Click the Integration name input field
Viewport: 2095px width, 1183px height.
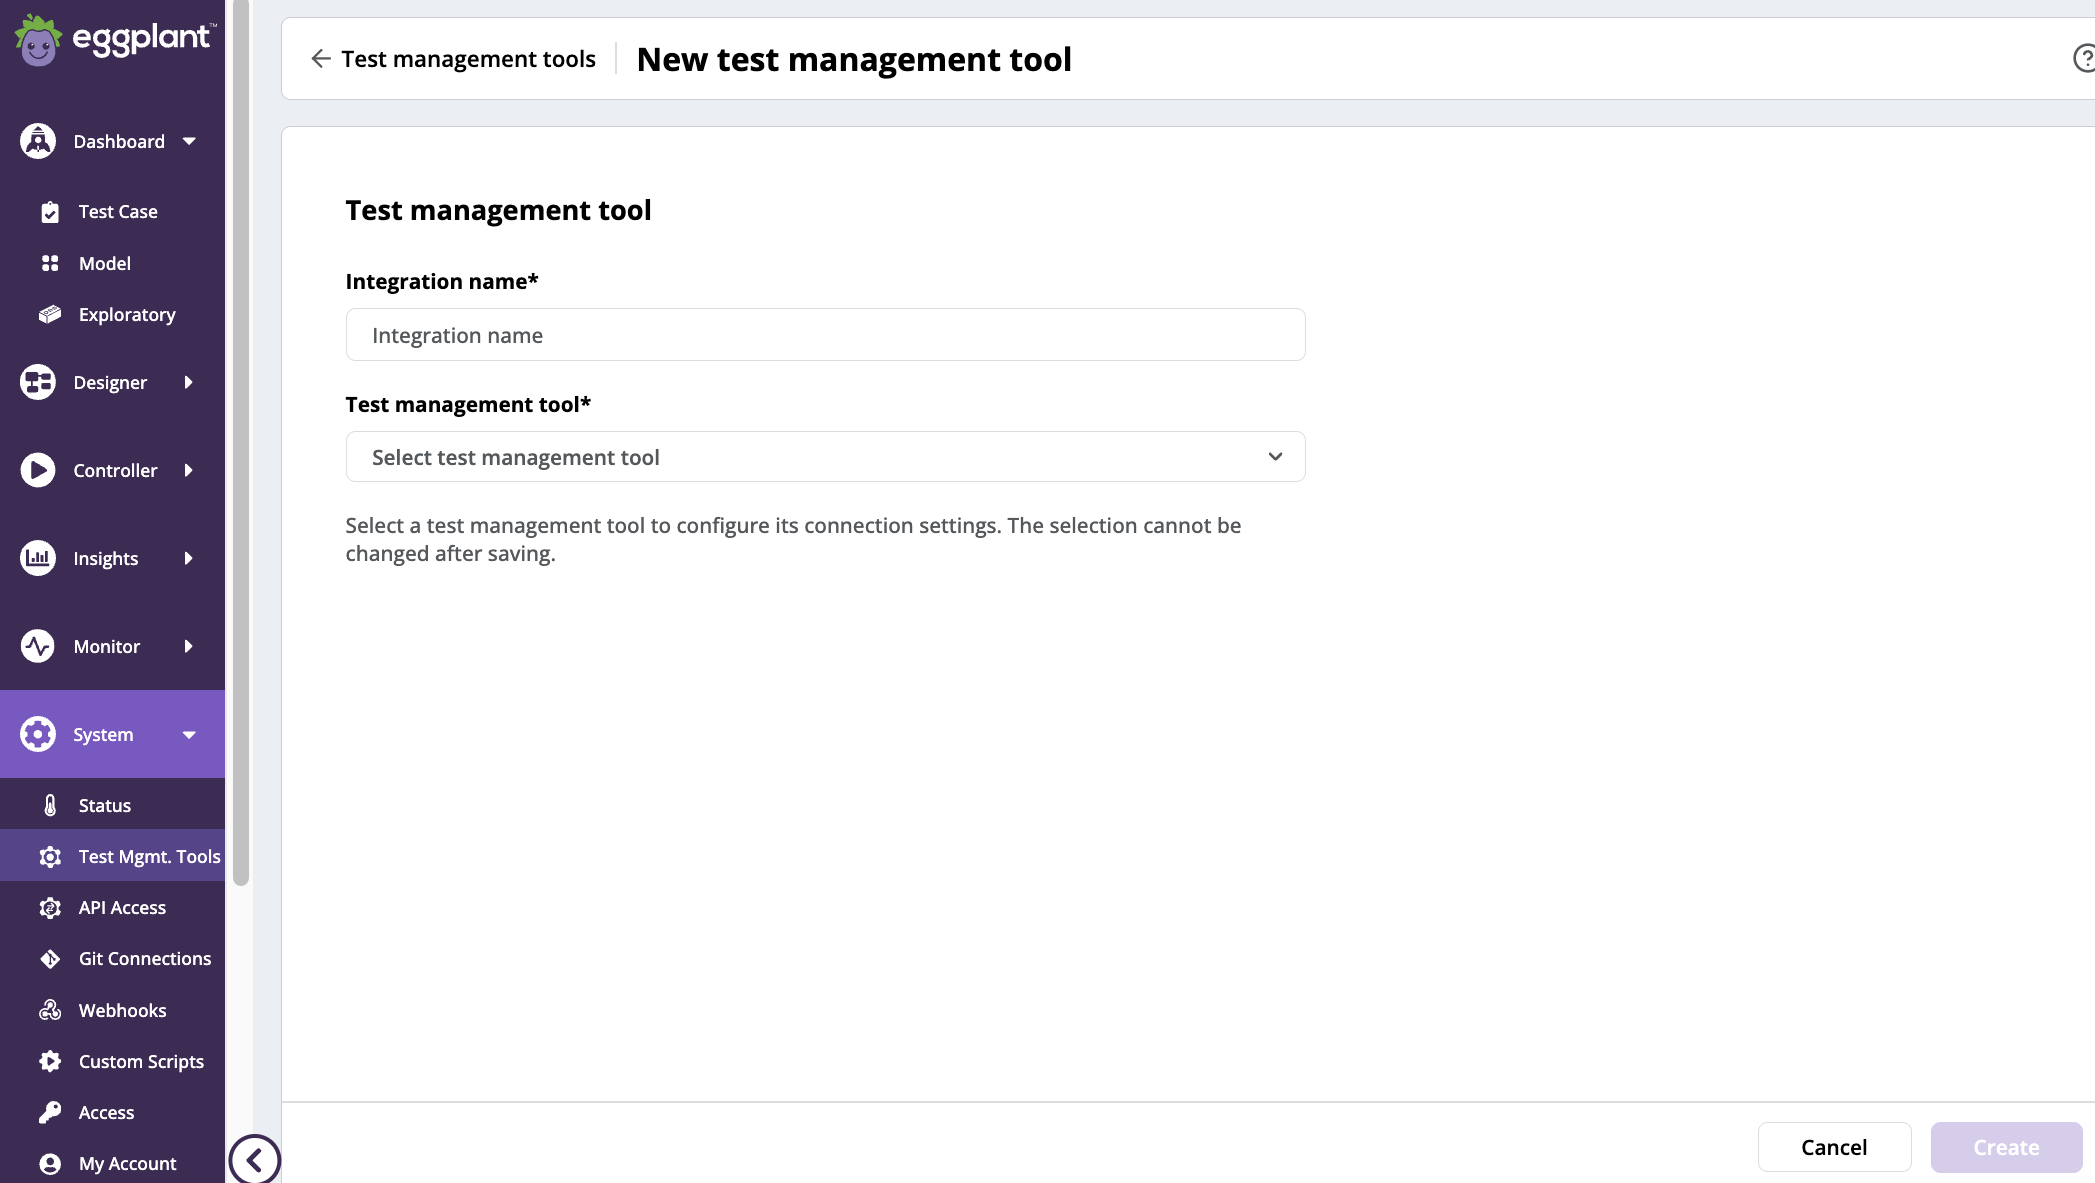pos(824,334)
